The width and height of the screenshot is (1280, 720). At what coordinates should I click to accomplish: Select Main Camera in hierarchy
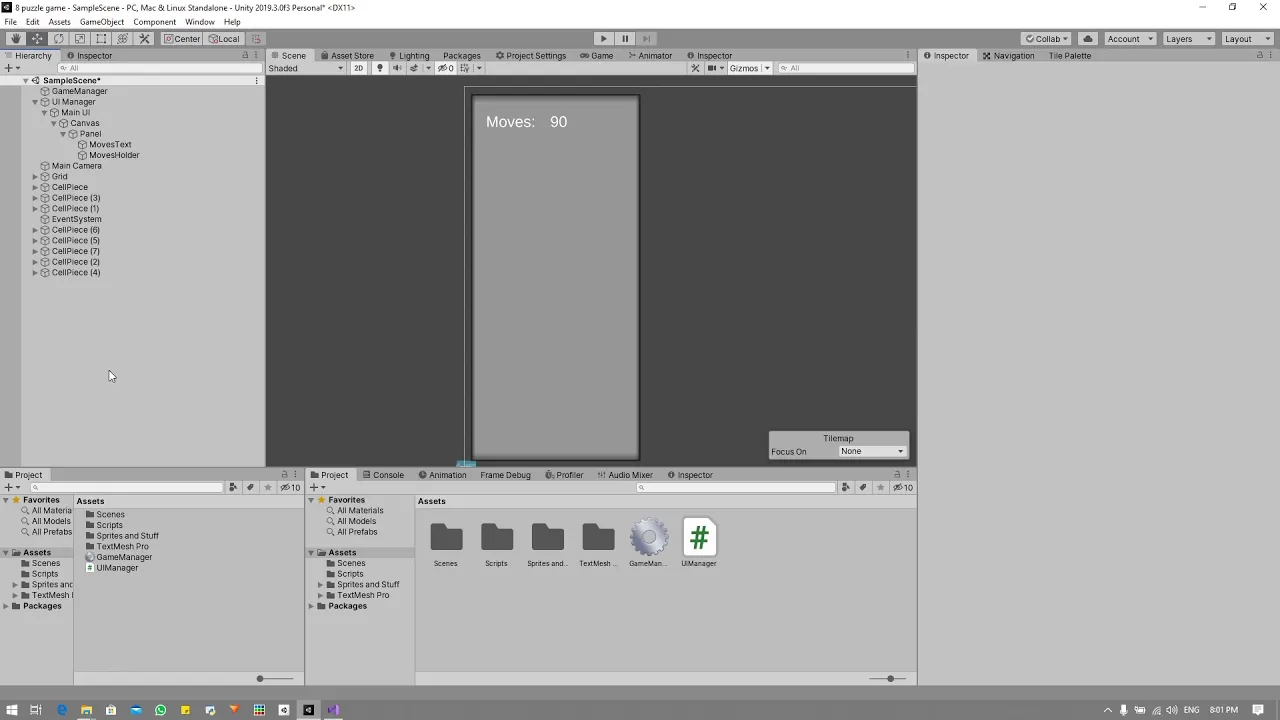click(x=76, y=166)
